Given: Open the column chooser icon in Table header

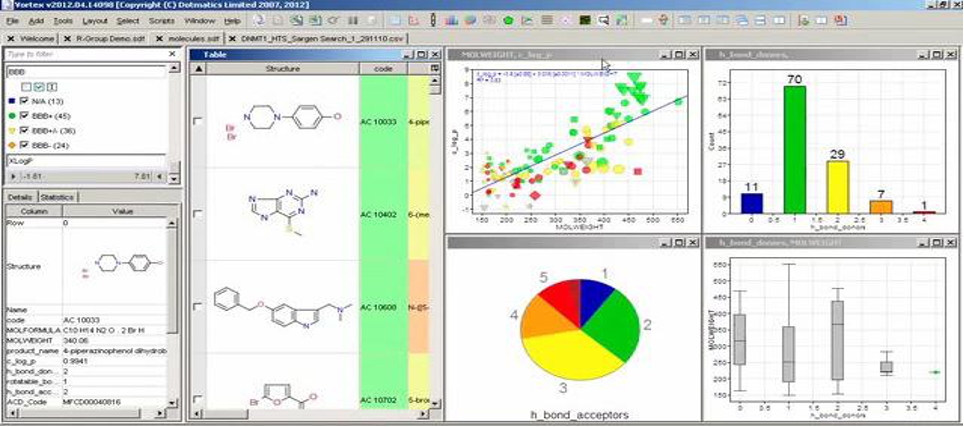Looking at the screenshot, I should [x=435, y=69].
